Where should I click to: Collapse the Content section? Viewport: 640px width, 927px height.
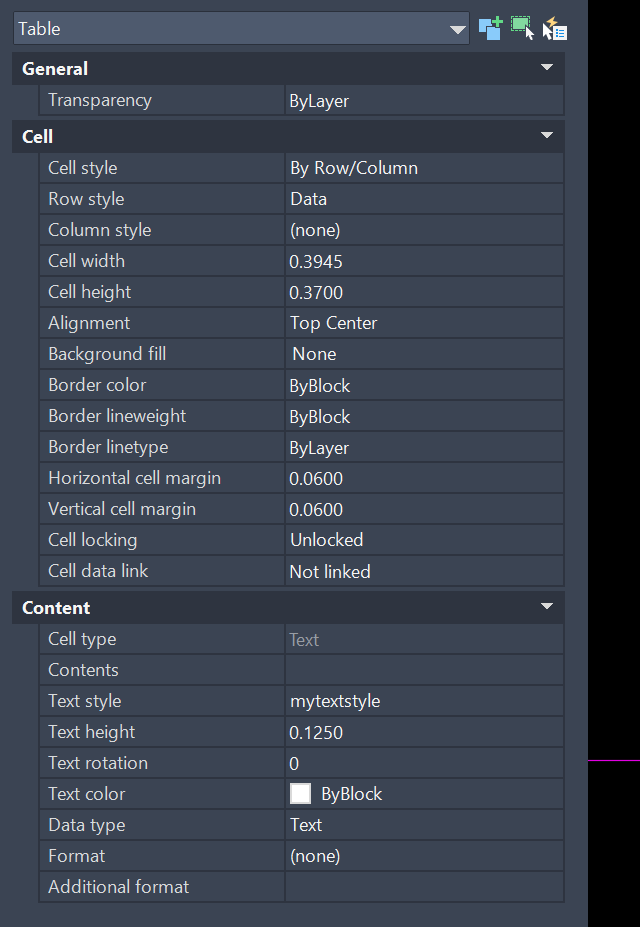click(x=546, y=607)
